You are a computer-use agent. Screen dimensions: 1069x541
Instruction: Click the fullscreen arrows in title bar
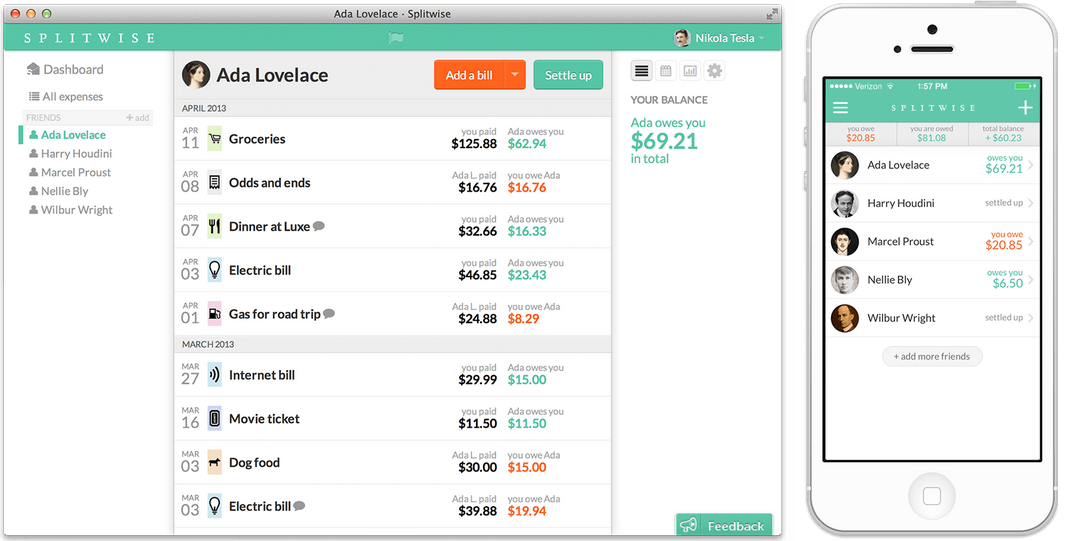(772, 14)
